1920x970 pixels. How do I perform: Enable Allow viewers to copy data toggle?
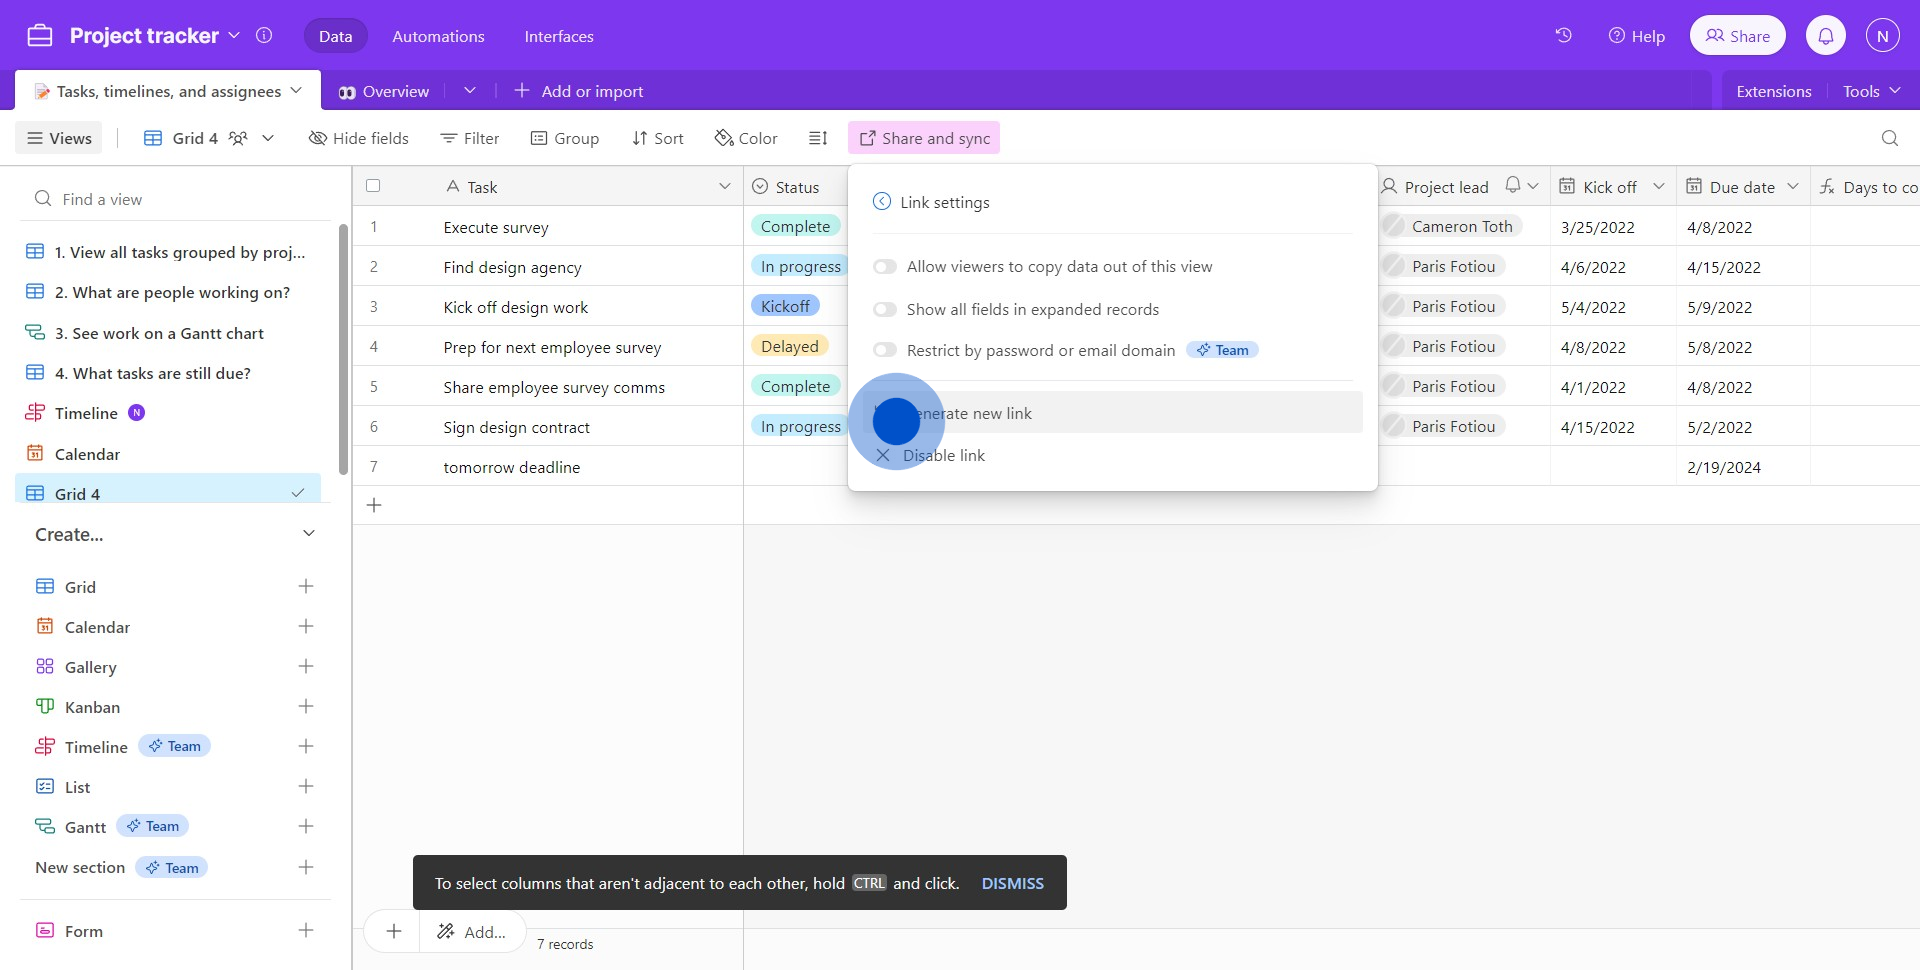tap(885, 267)
